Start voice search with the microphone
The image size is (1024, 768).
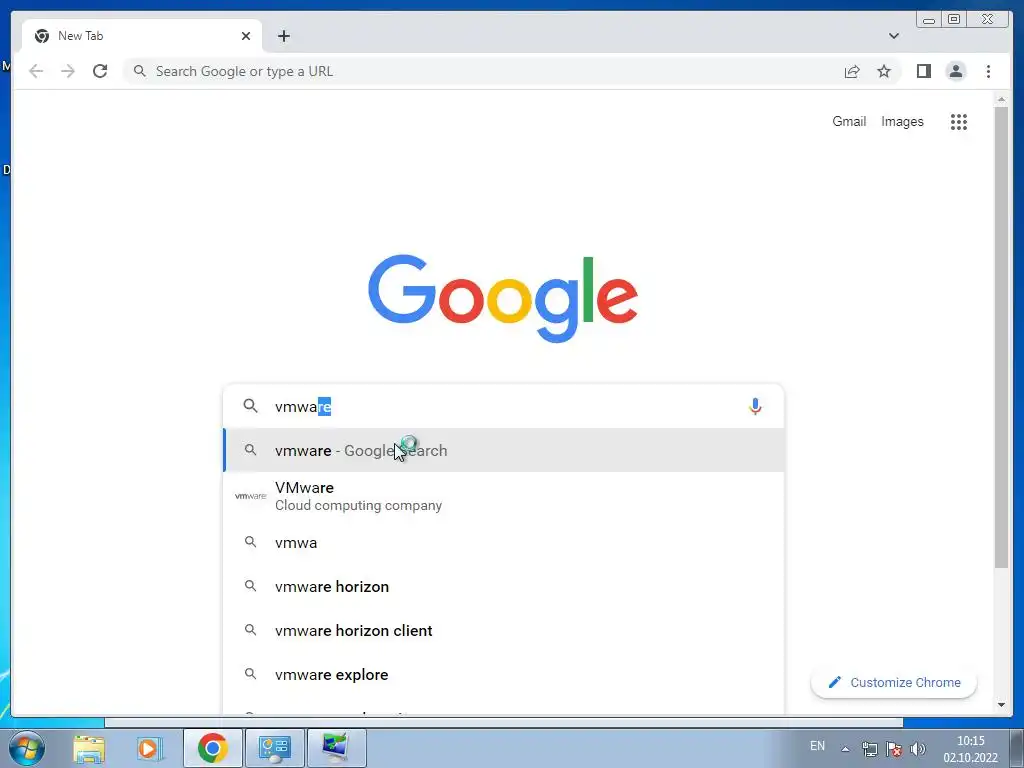(x=755, y=406)
